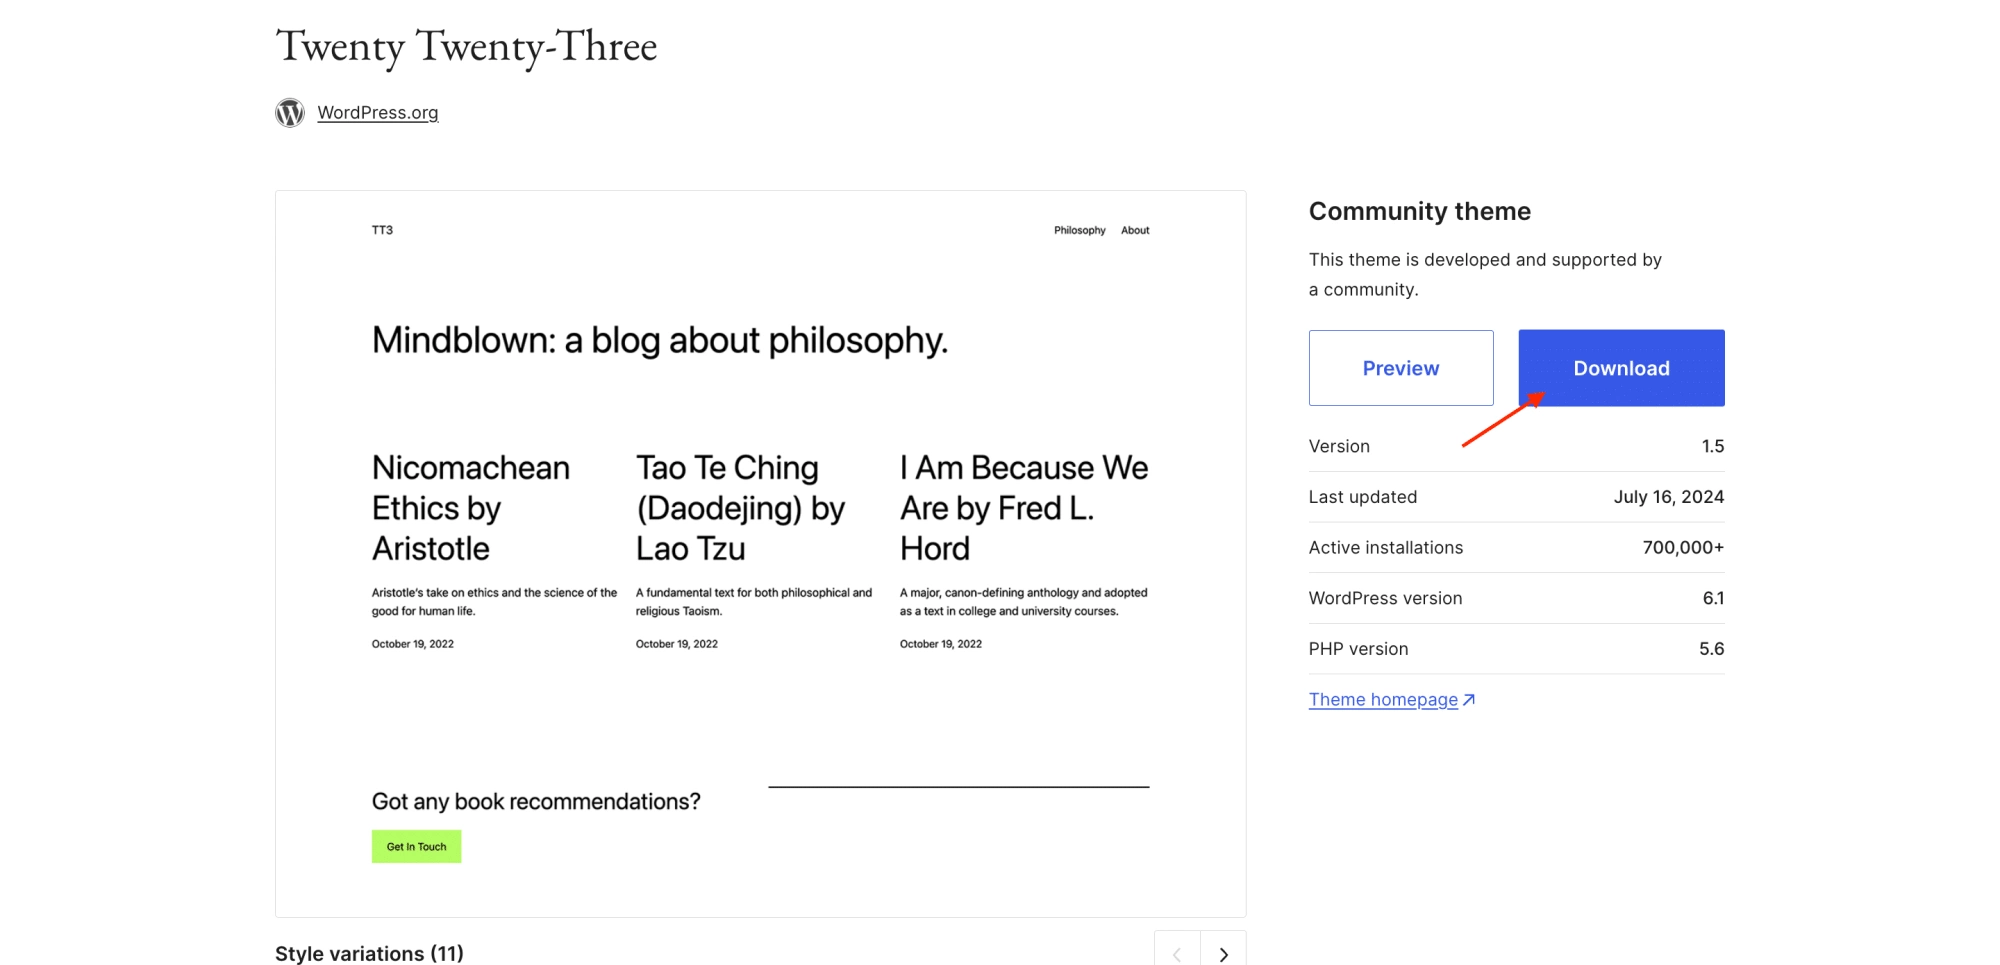2000x965 pixels.
Task: Open Tao Te Ching by Lao Tzu post
Action: coord(740,508)
